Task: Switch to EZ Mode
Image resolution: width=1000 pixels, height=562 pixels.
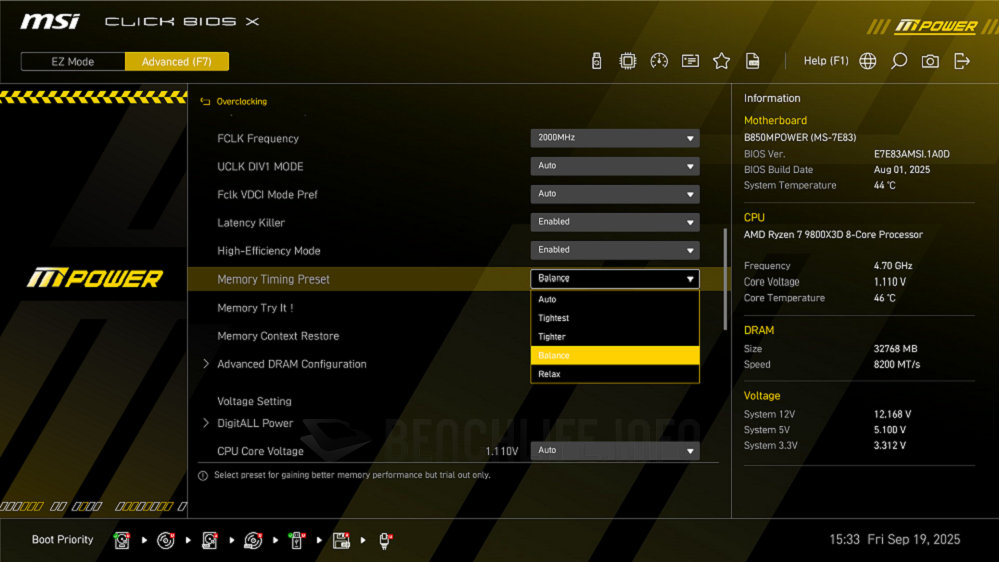Action: [73, 62]
